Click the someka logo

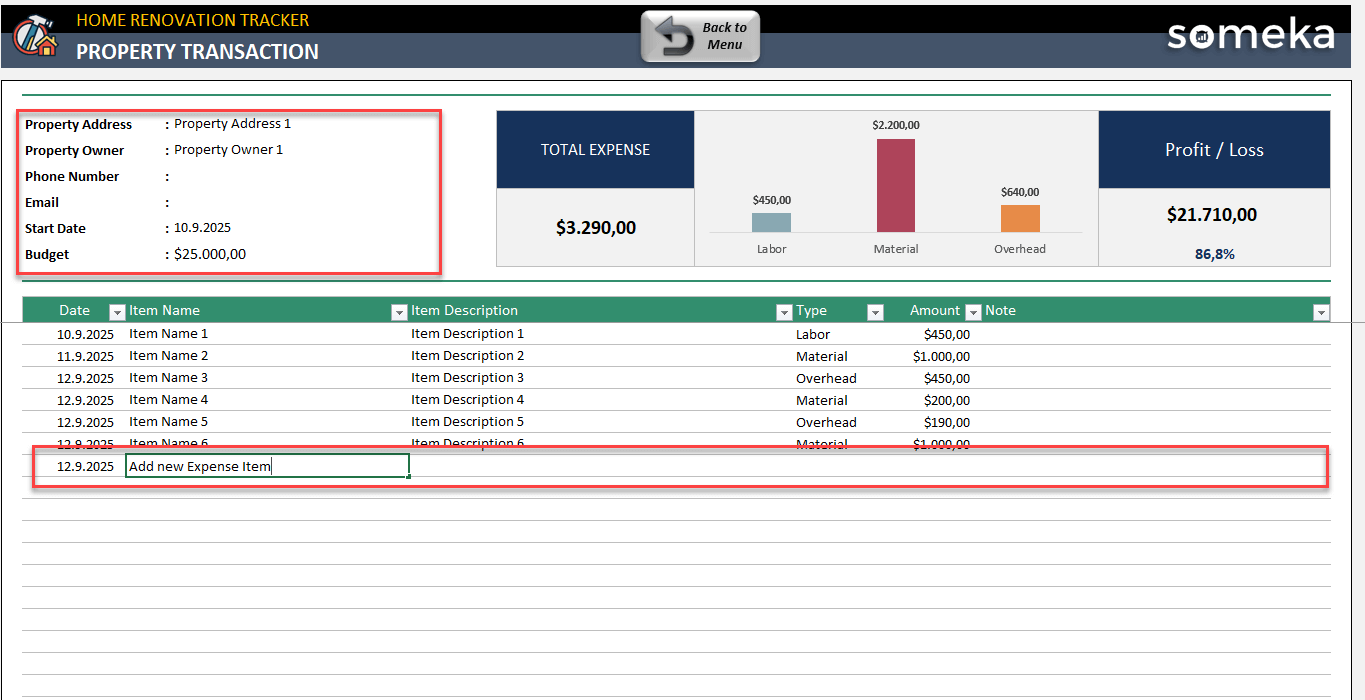tap(1249, 34)
